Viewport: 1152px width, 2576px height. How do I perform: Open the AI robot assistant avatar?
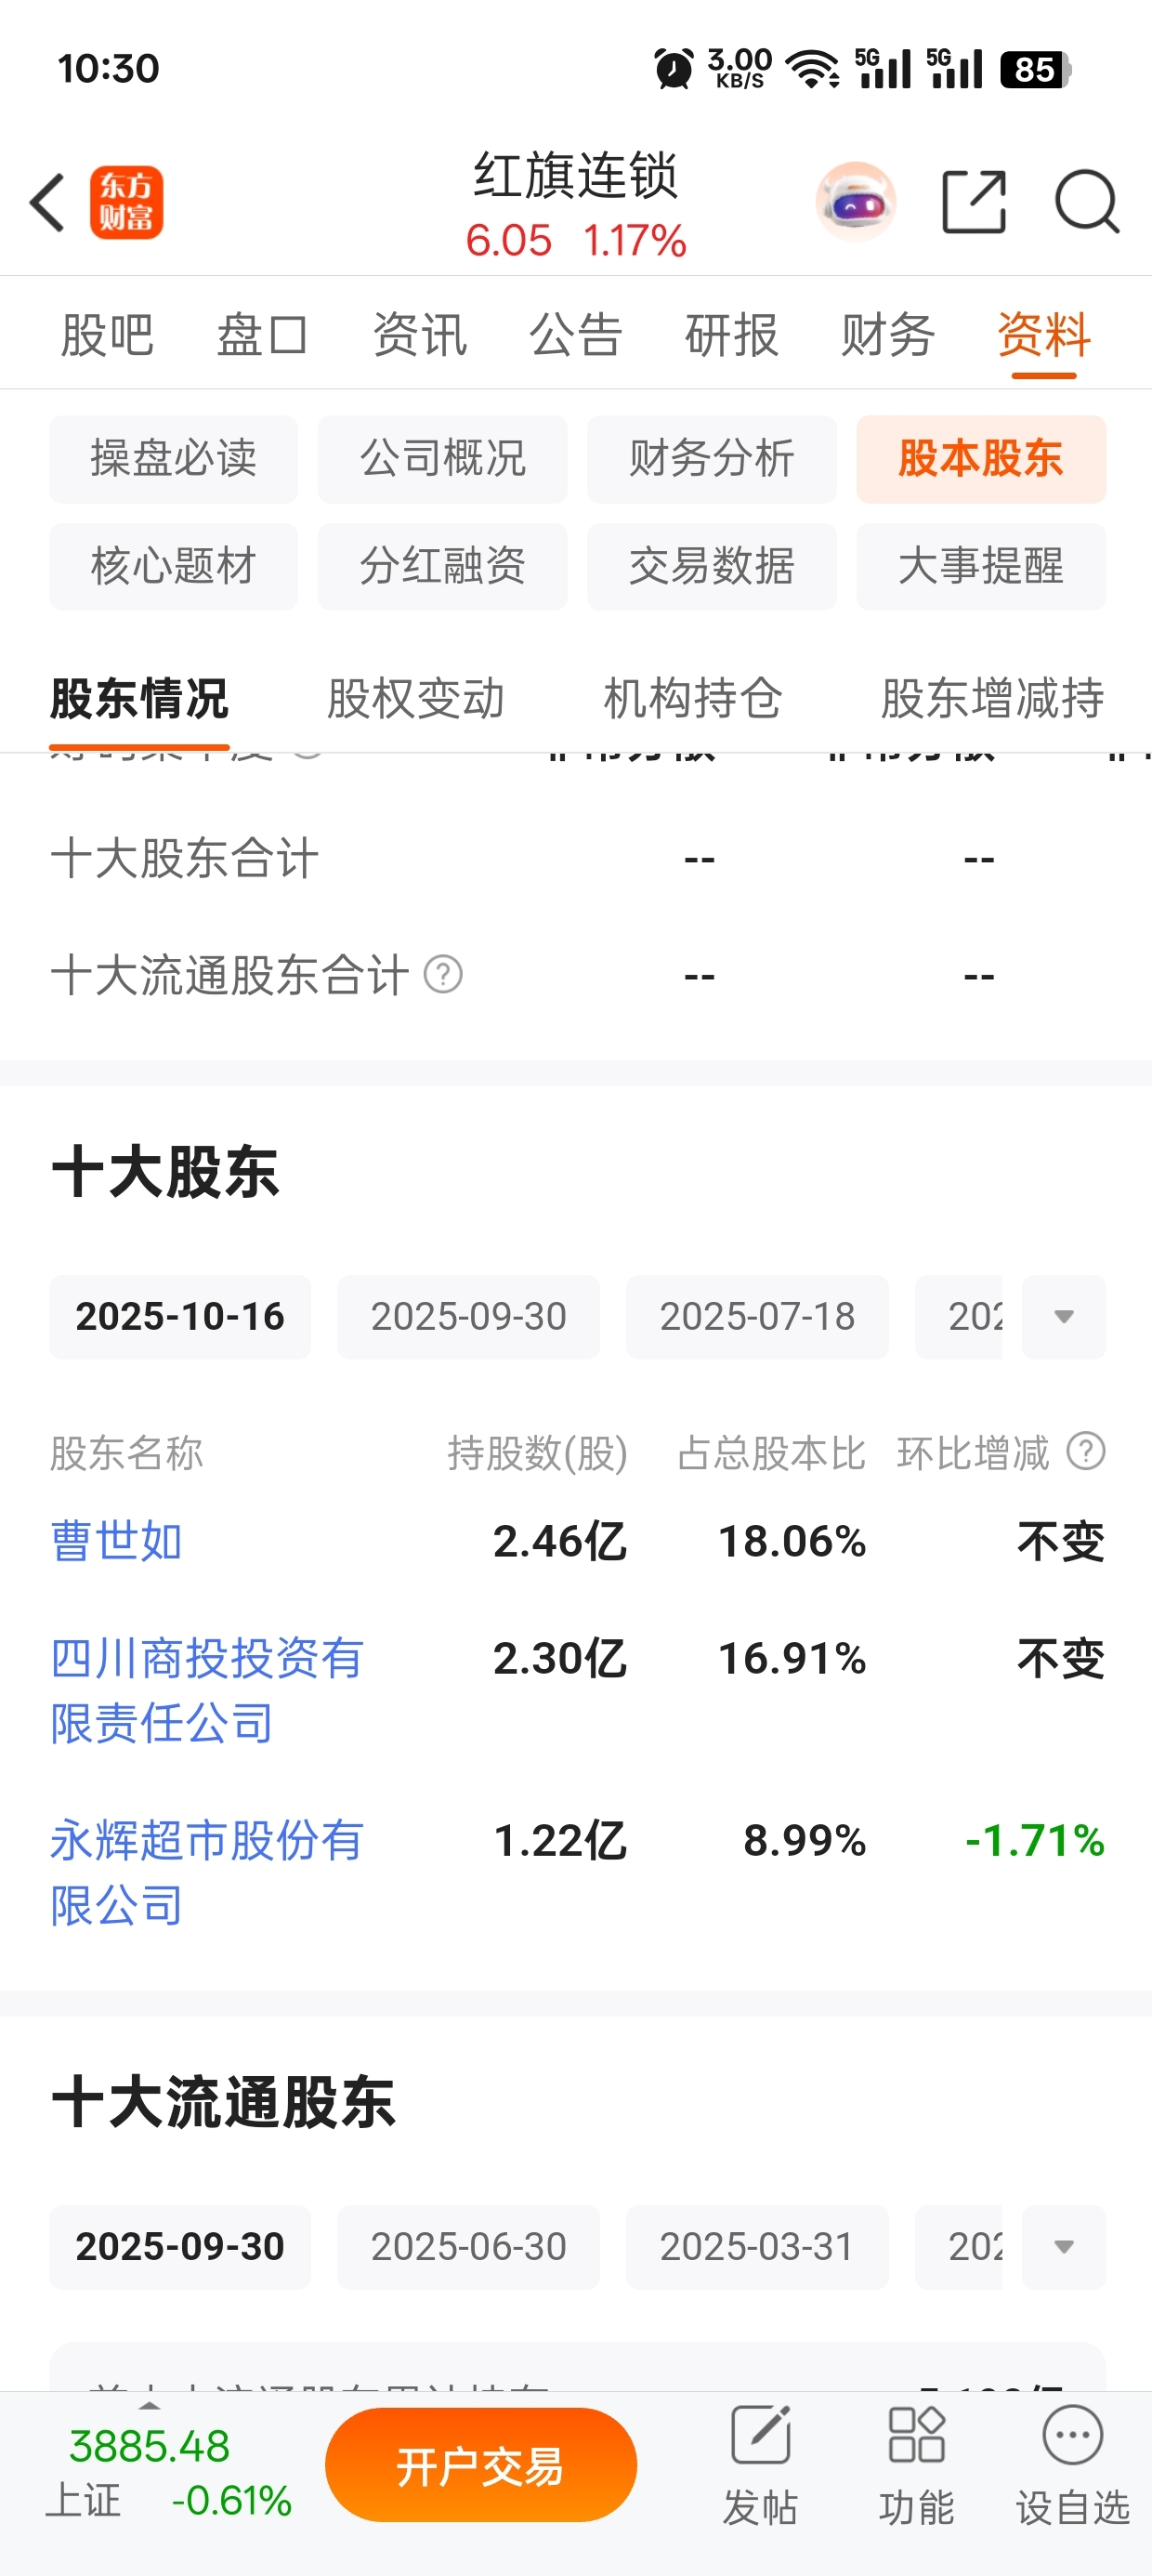856,202
